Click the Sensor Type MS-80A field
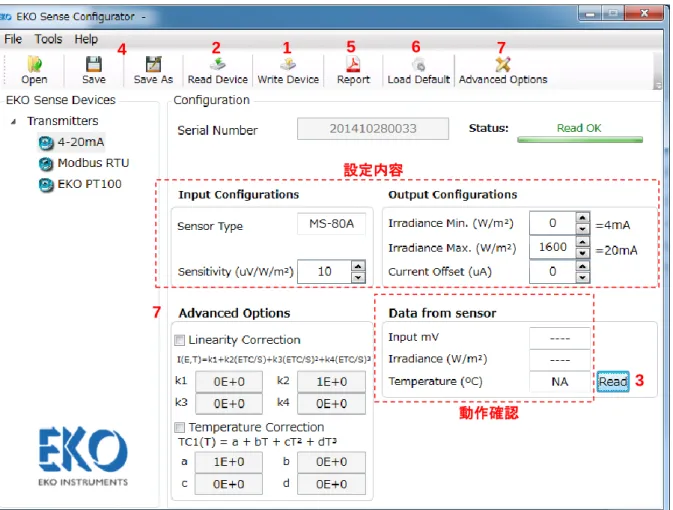 tap(331, 224)
